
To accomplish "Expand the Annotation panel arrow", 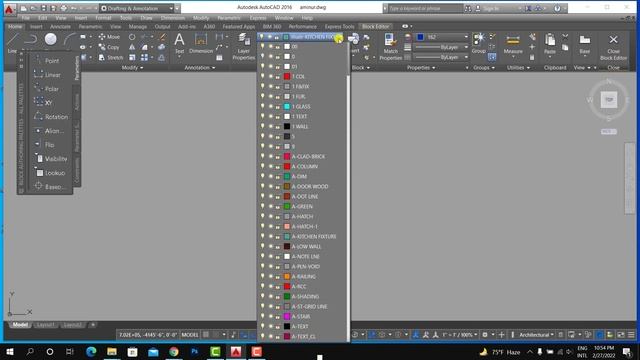I will (213, 68).
